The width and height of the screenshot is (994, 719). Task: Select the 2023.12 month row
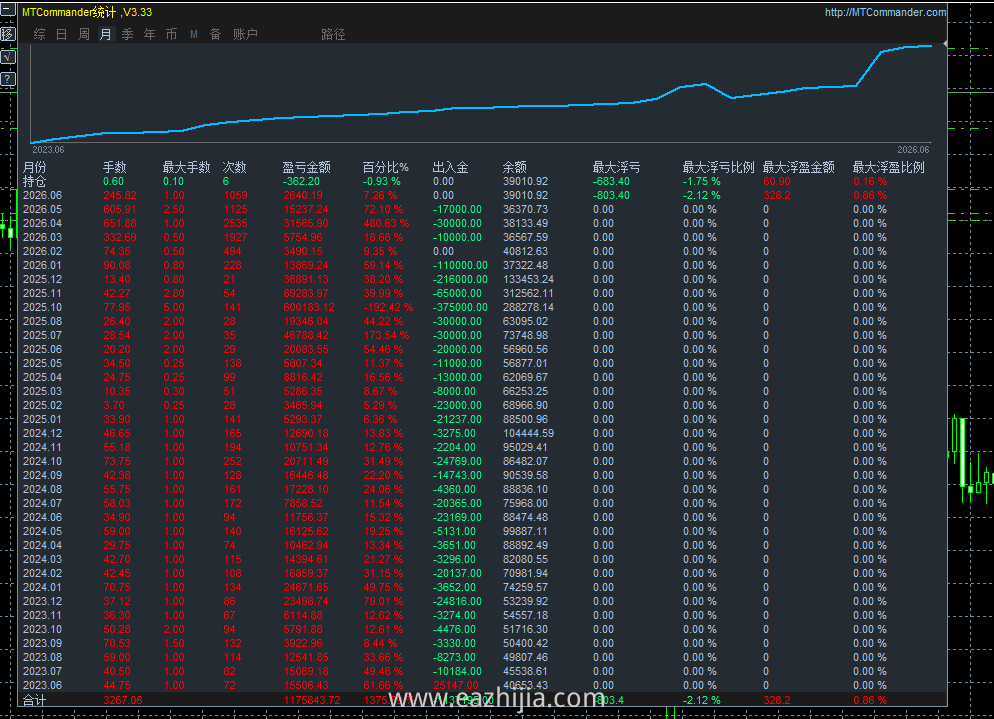pos(42,601)
